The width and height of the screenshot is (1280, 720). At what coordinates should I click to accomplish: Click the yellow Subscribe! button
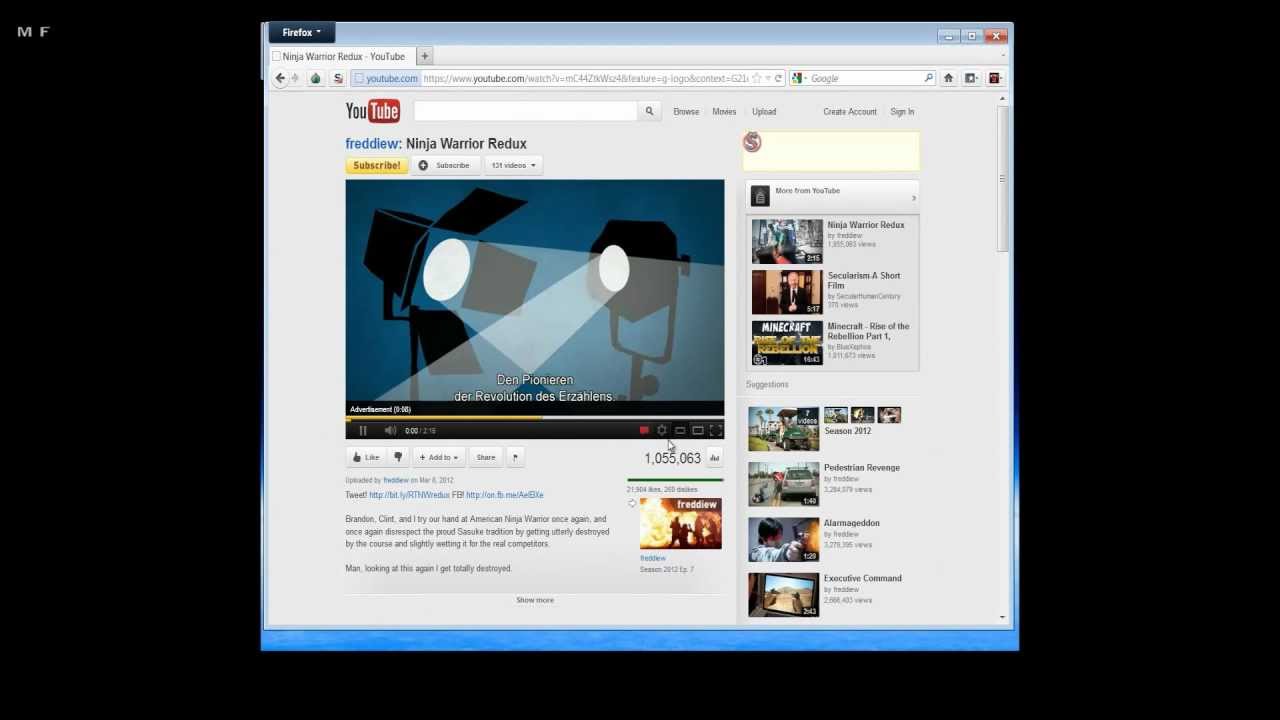[x=377, y=165]
